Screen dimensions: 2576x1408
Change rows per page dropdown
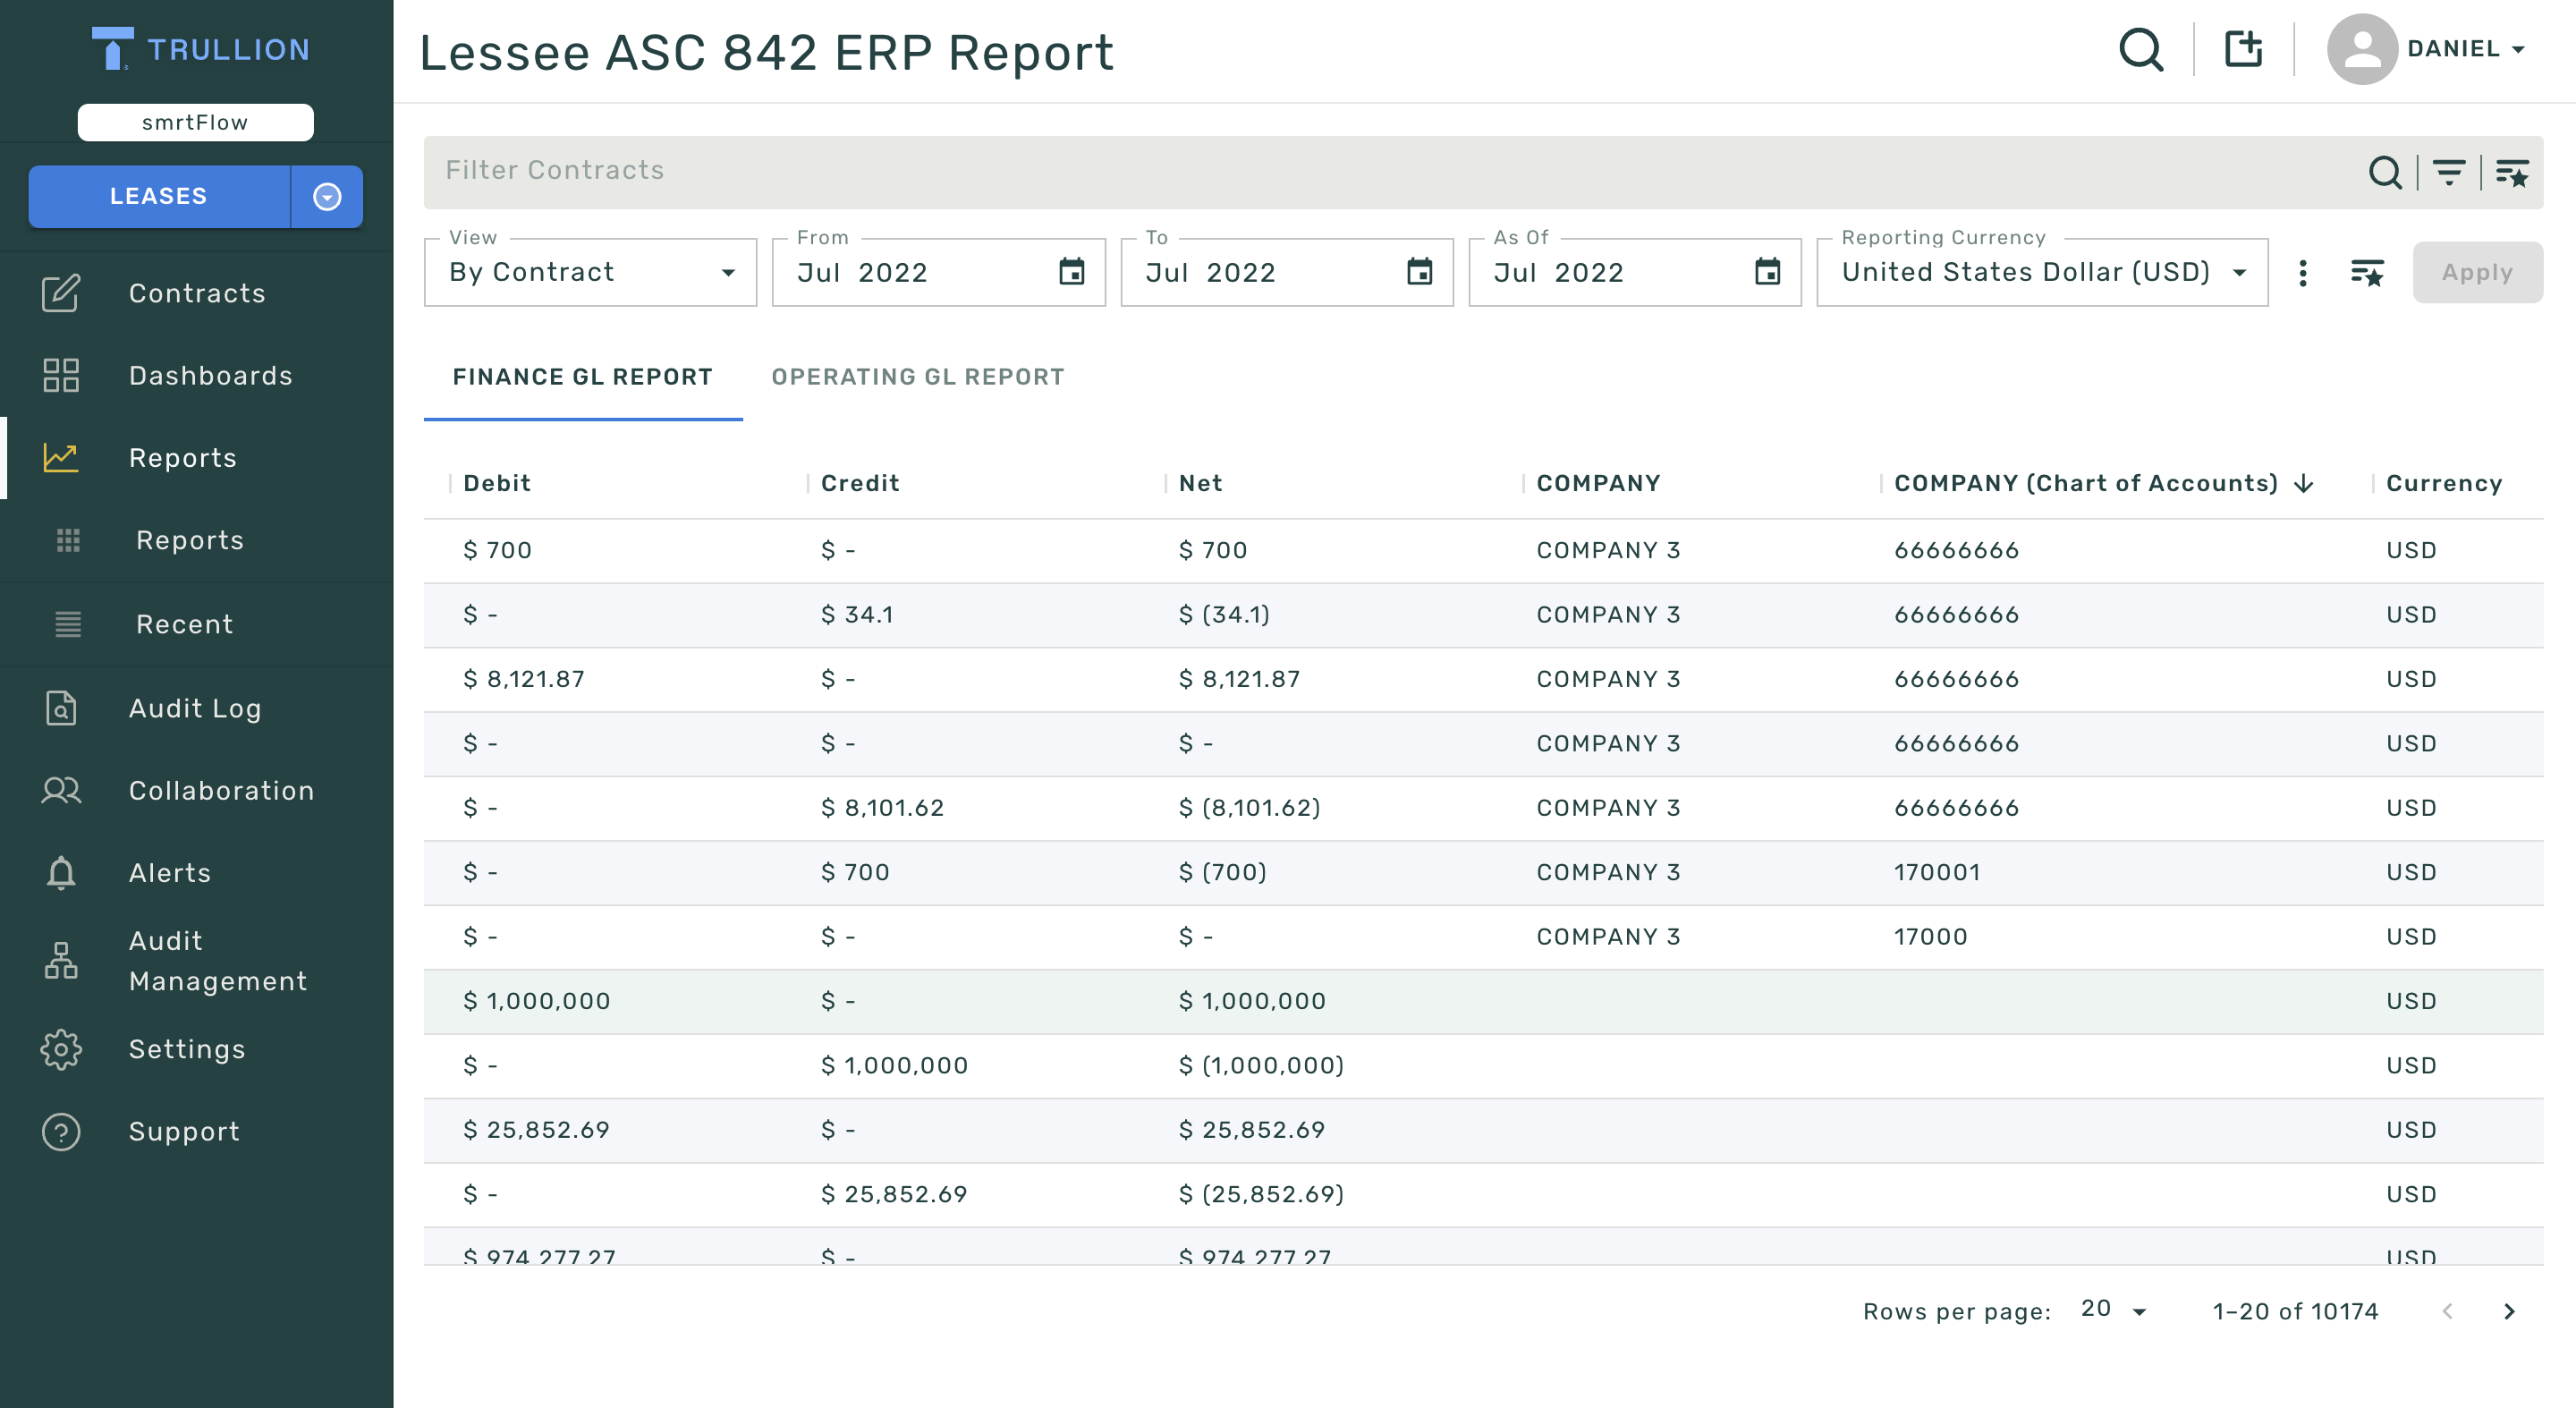[x=2113, y=1310]
